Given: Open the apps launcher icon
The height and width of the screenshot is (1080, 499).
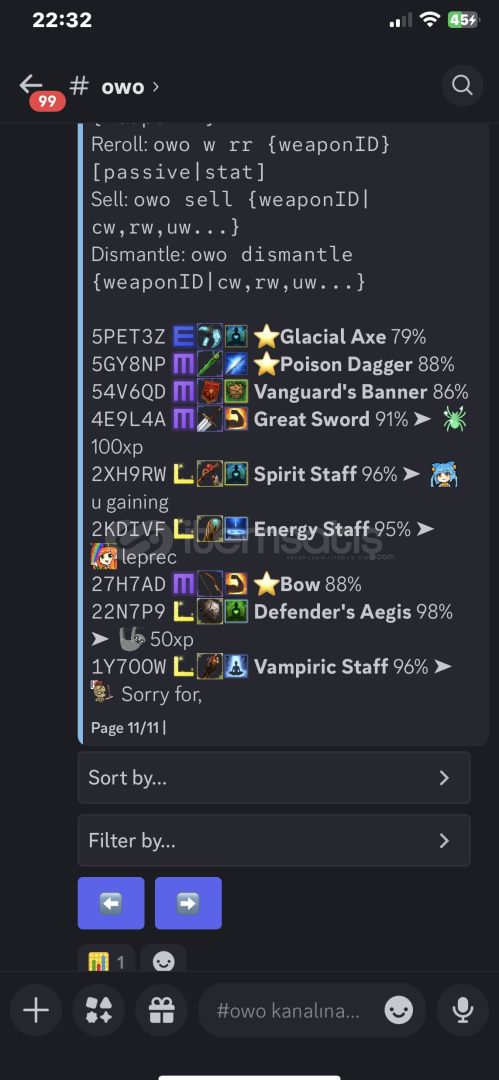Looking at the screenshot, I should click(99, 1010).
